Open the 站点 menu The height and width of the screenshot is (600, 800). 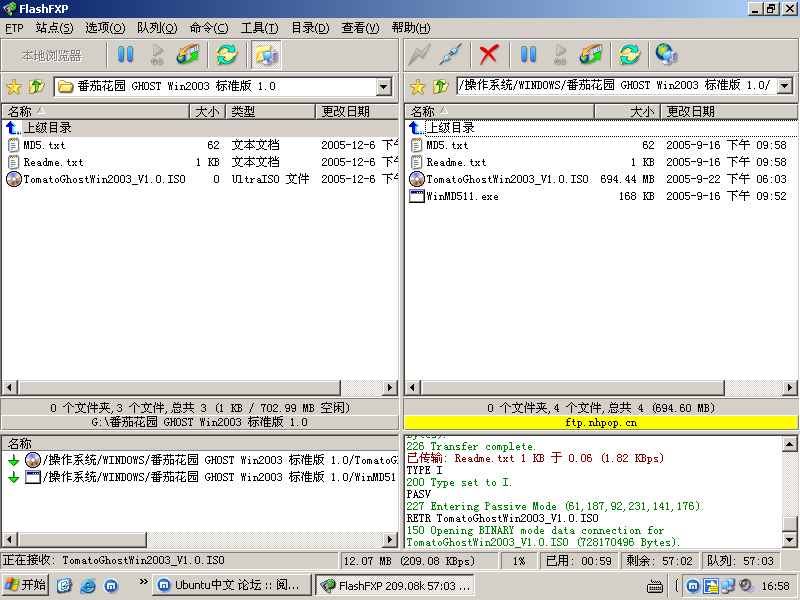[x=54, y=28]
